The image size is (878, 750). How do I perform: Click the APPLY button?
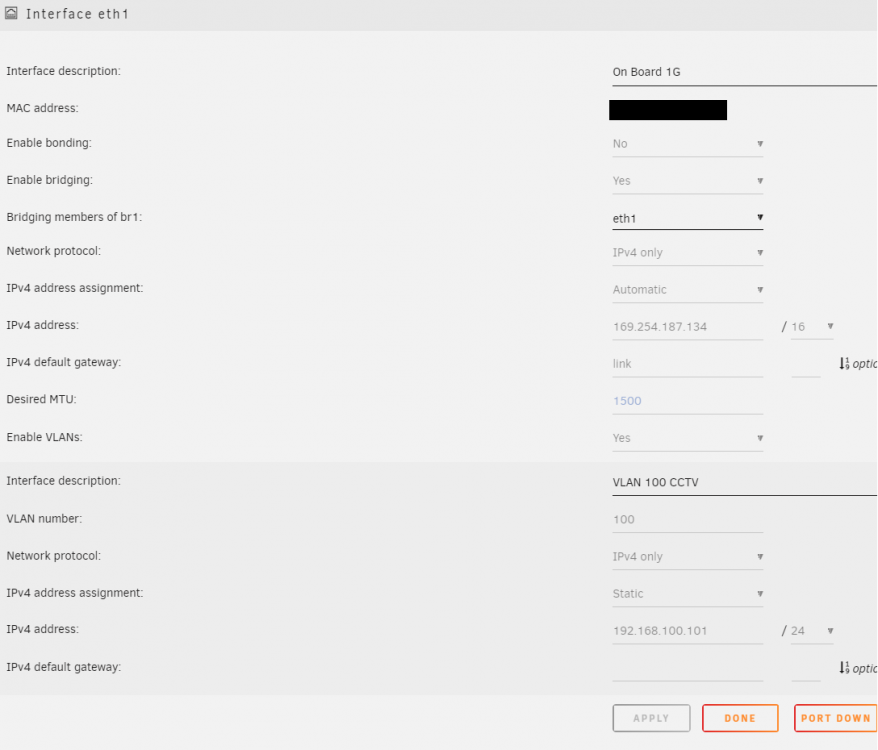pos(651,718)
